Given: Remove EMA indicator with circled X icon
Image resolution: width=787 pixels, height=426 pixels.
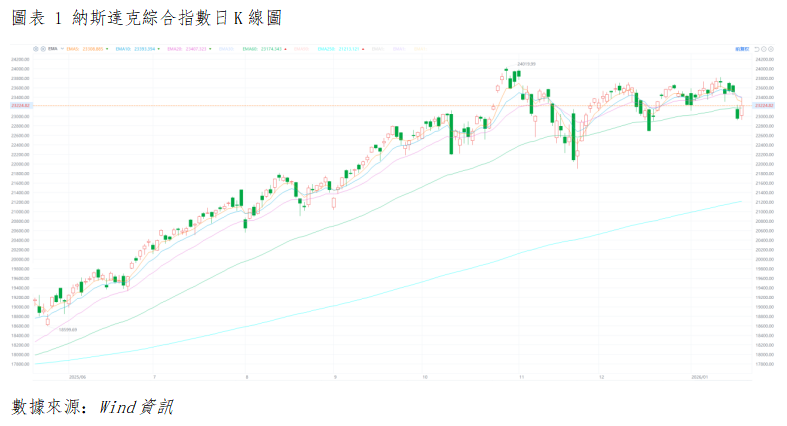Looking at the screenshot, I should [x=42, y=48].
